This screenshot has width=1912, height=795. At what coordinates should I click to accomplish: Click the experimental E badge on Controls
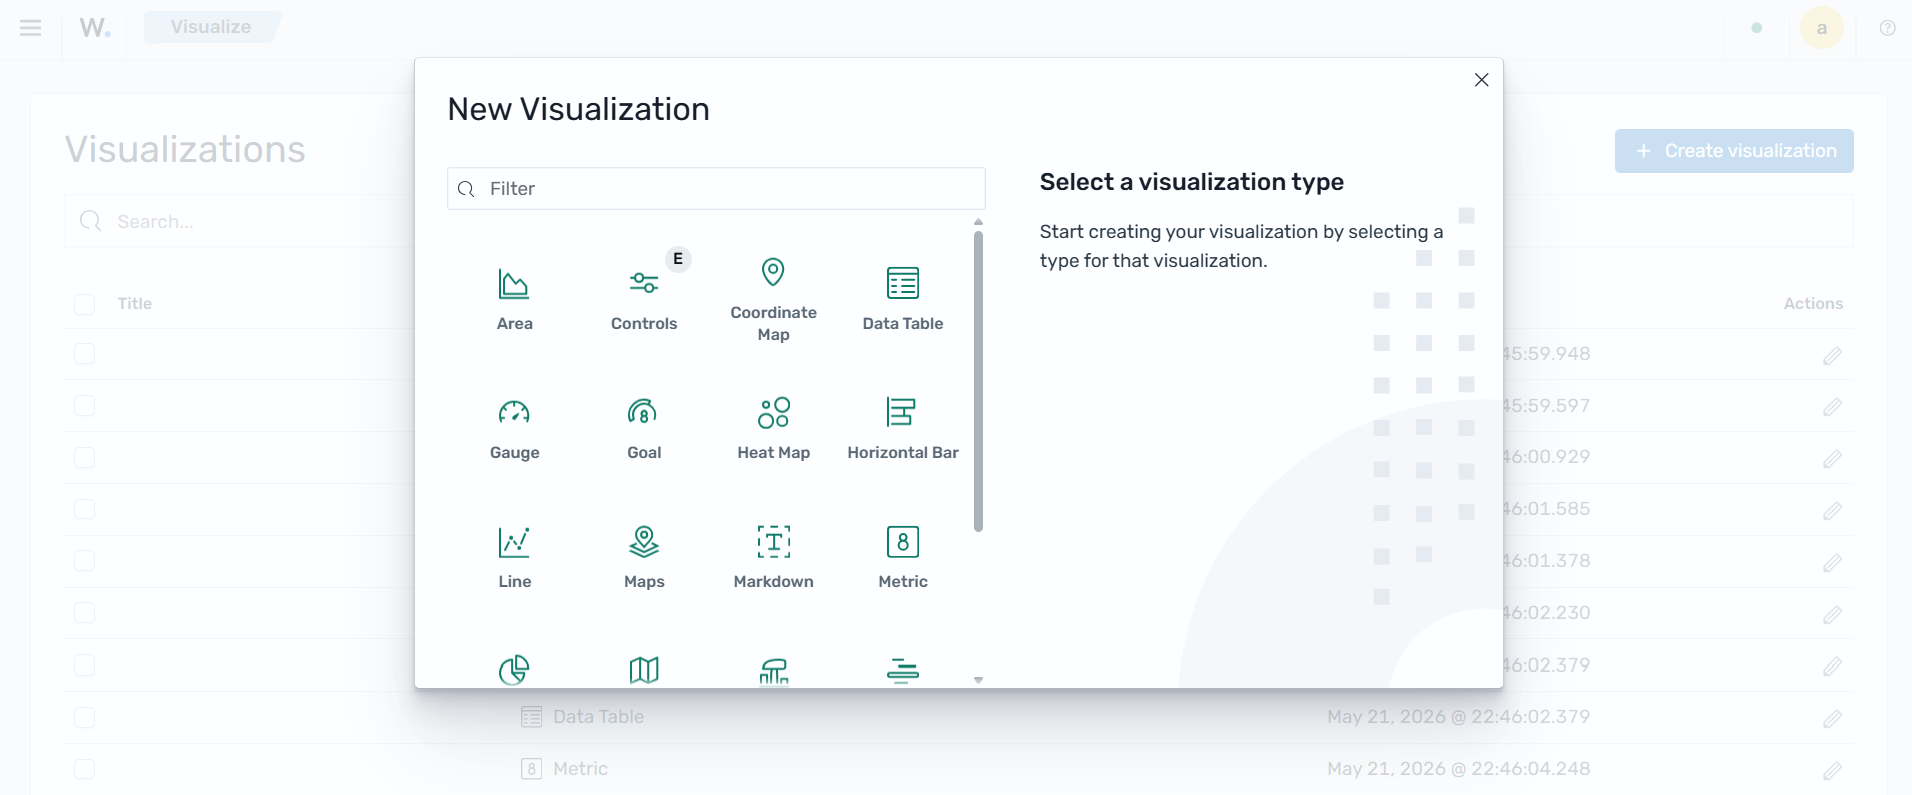pyautogui.click(x=678, y=259)
